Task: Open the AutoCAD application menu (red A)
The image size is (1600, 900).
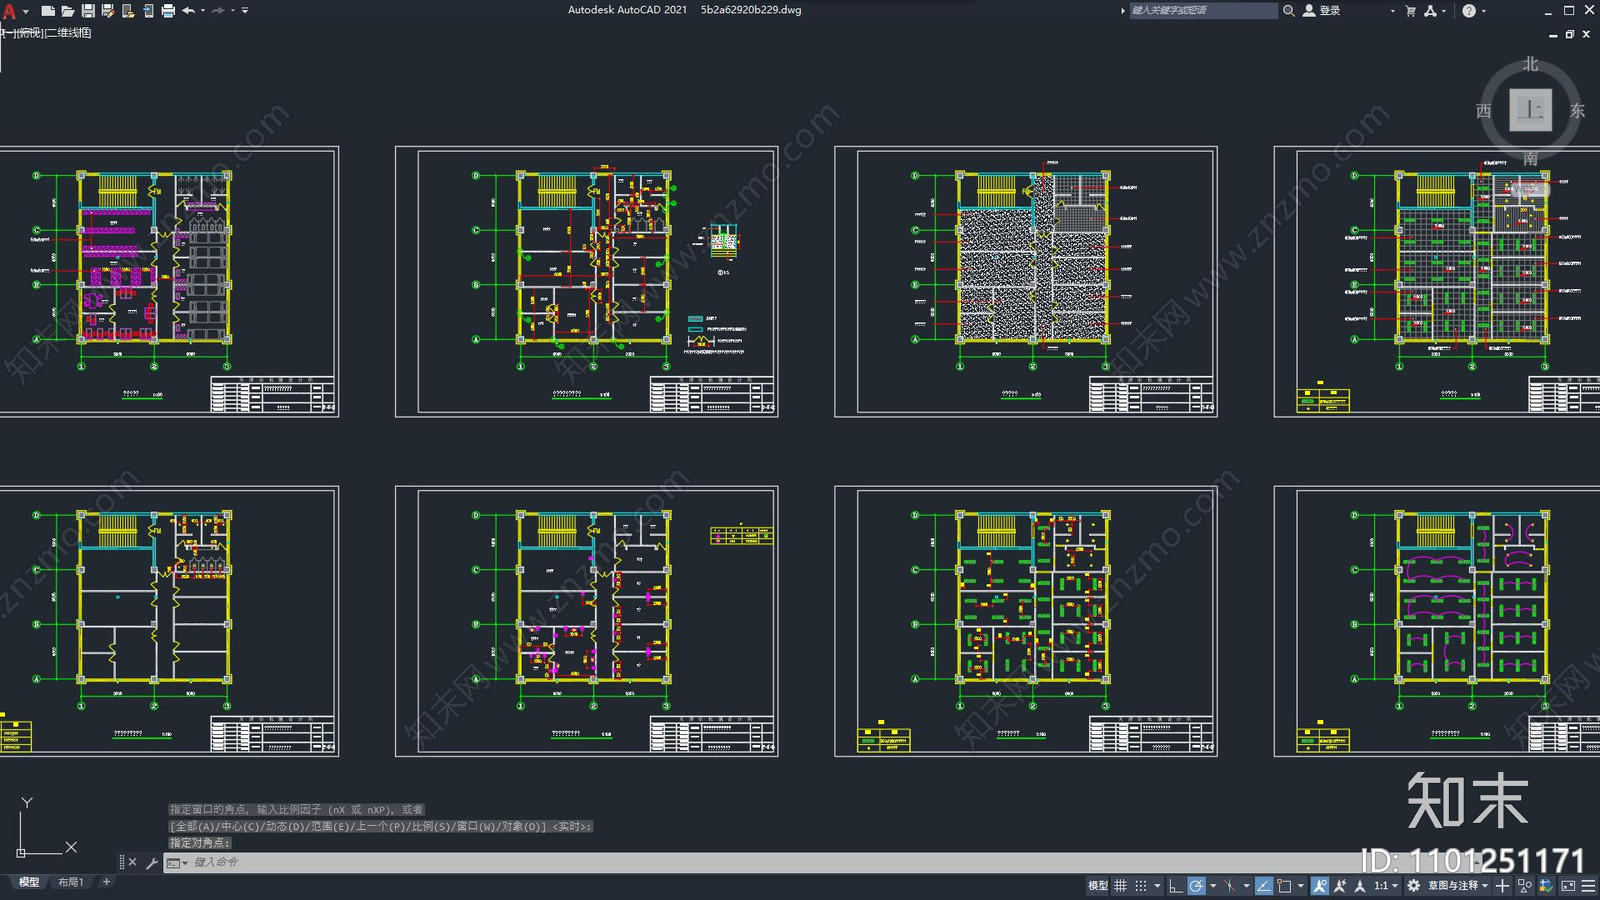Action: point(9,11)
